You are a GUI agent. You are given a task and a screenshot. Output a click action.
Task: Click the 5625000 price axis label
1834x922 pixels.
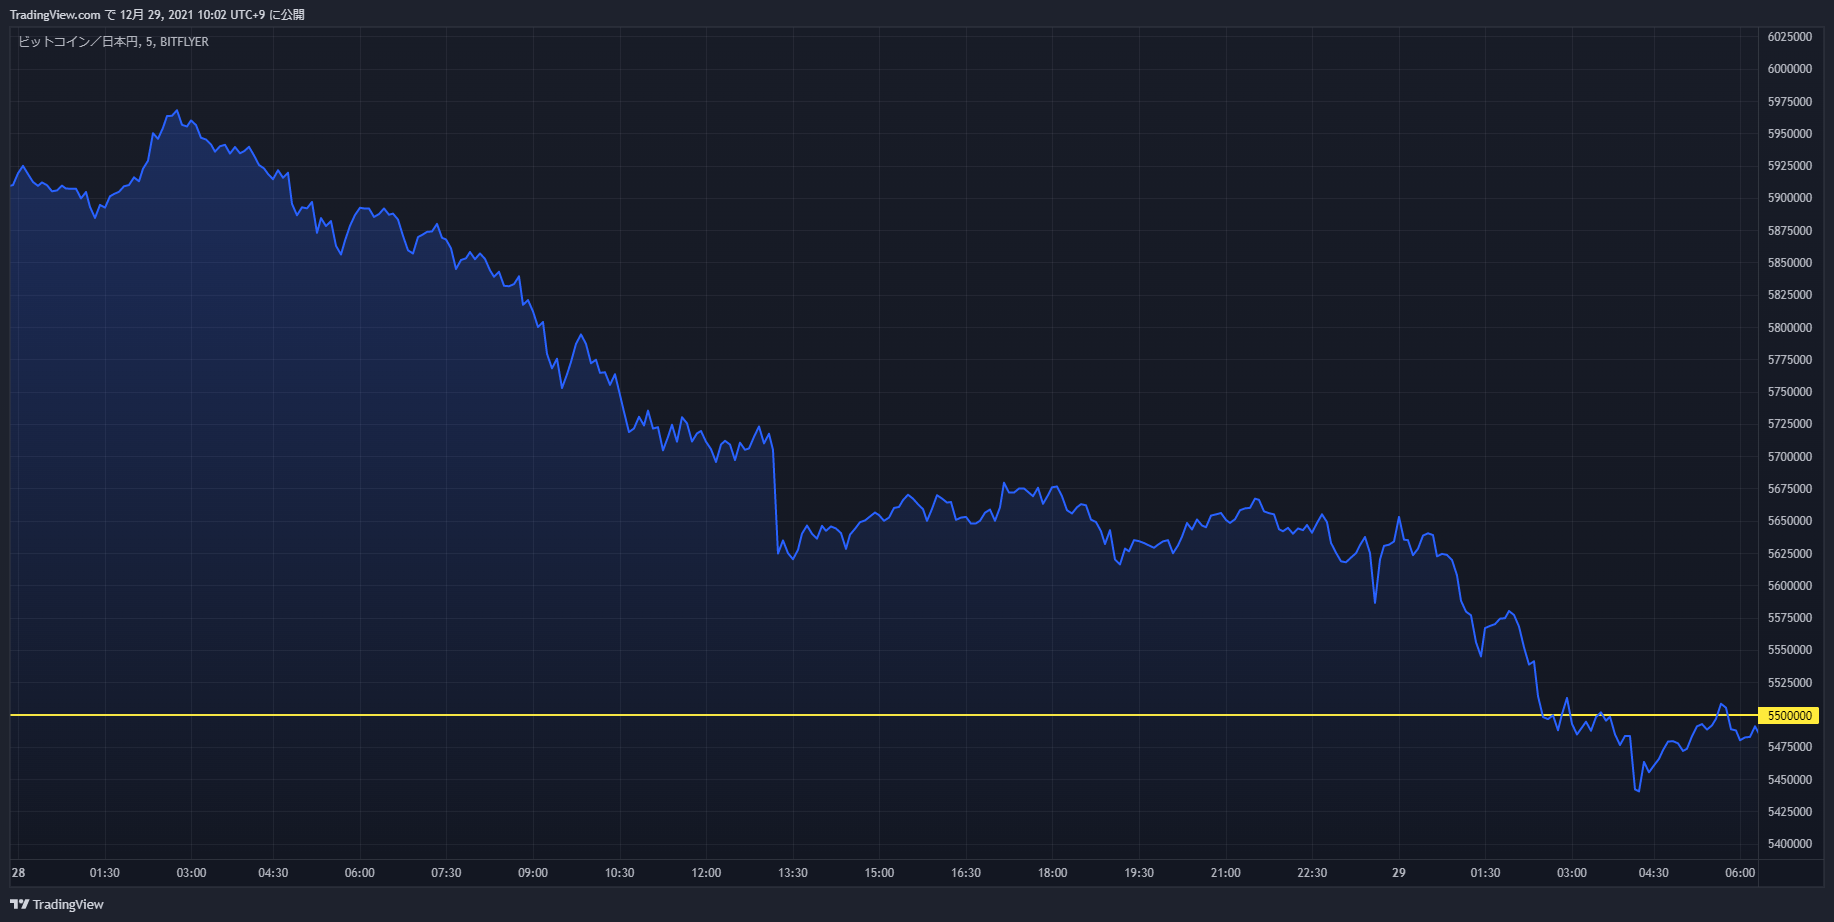[1789, 554]
